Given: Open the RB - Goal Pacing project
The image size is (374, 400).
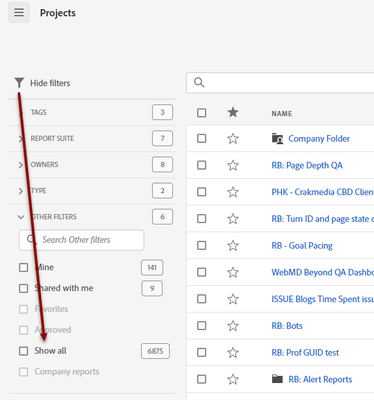Looking at the screenshot, I should 302,246.
